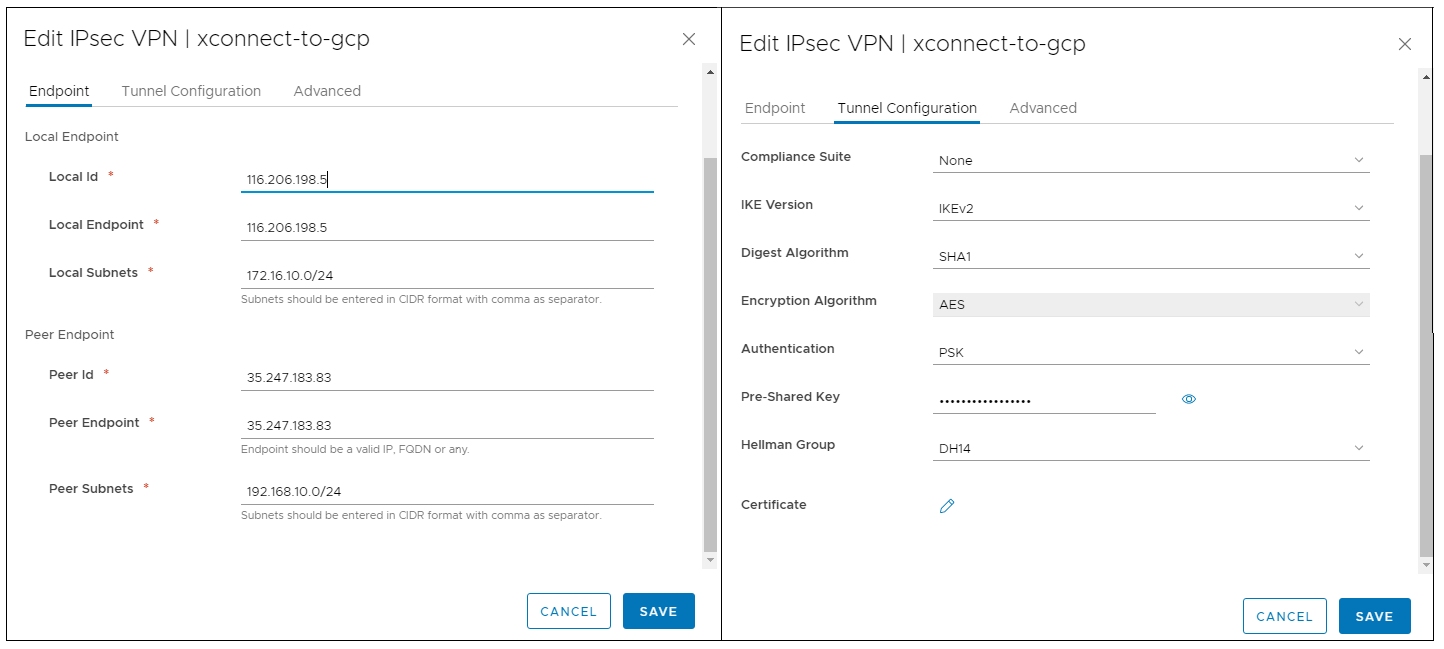This screenshot has height=649, width=1444.
Task: Focus the Local Endpoint input field
Action: (447, 228)
